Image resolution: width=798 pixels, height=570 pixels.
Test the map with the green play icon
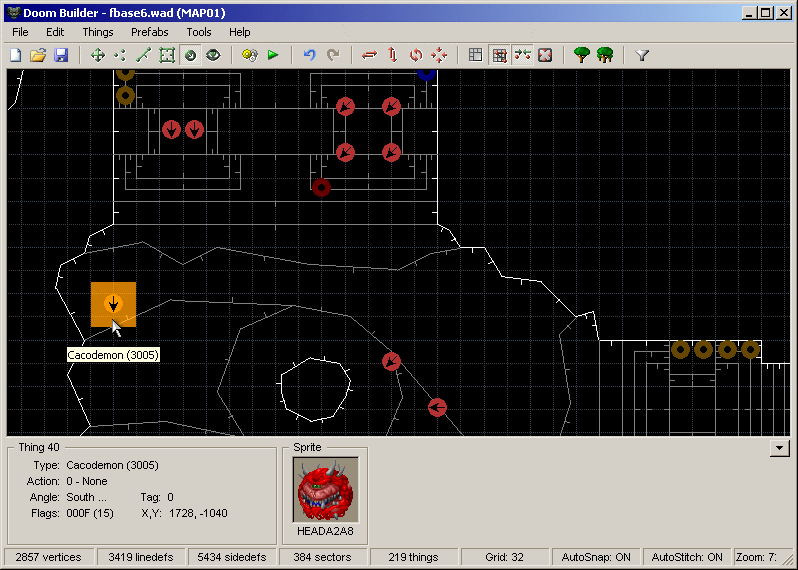coord(273,55)
